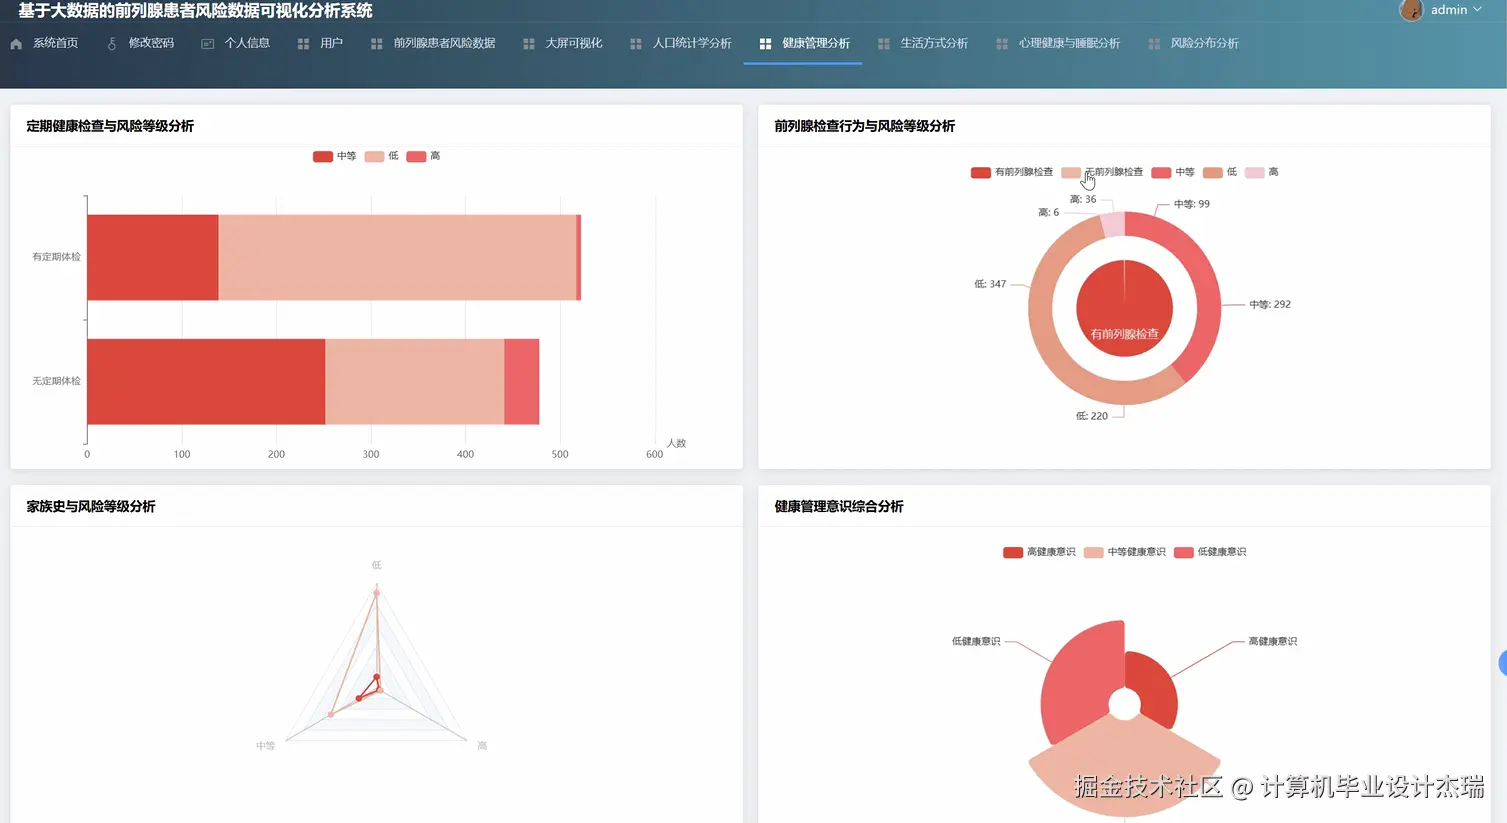Click the home icon beside 系统首页

[x=16, y=44]
